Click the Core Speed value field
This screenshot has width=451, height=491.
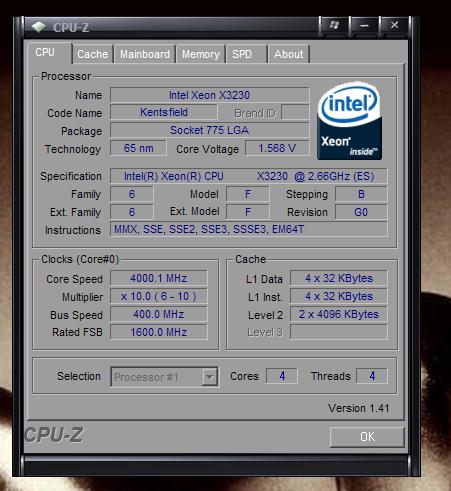coord(159,278)
